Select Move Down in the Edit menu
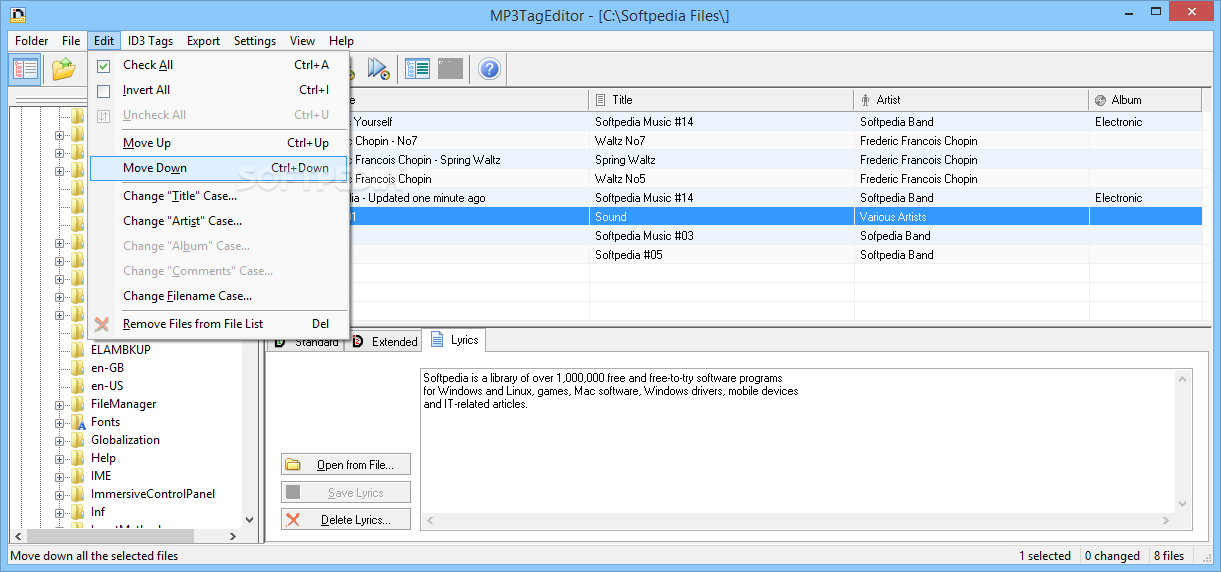1221x572 pixels. (x=218, y=168)
